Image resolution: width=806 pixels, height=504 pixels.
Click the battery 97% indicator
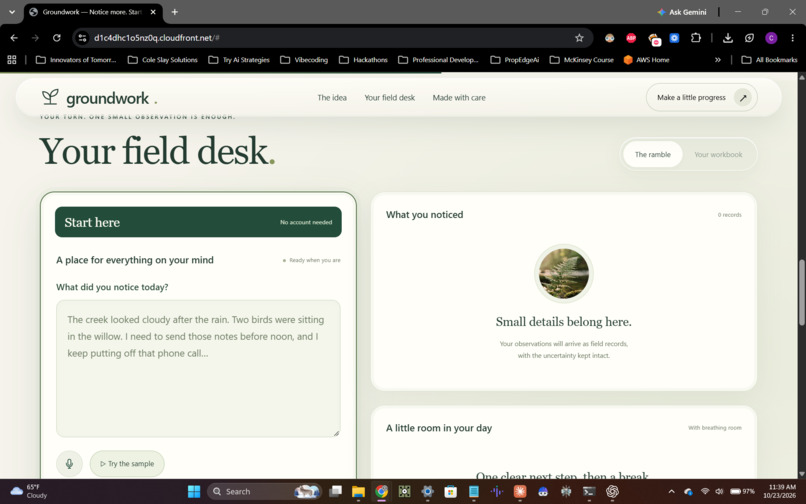tap(742, 492)
